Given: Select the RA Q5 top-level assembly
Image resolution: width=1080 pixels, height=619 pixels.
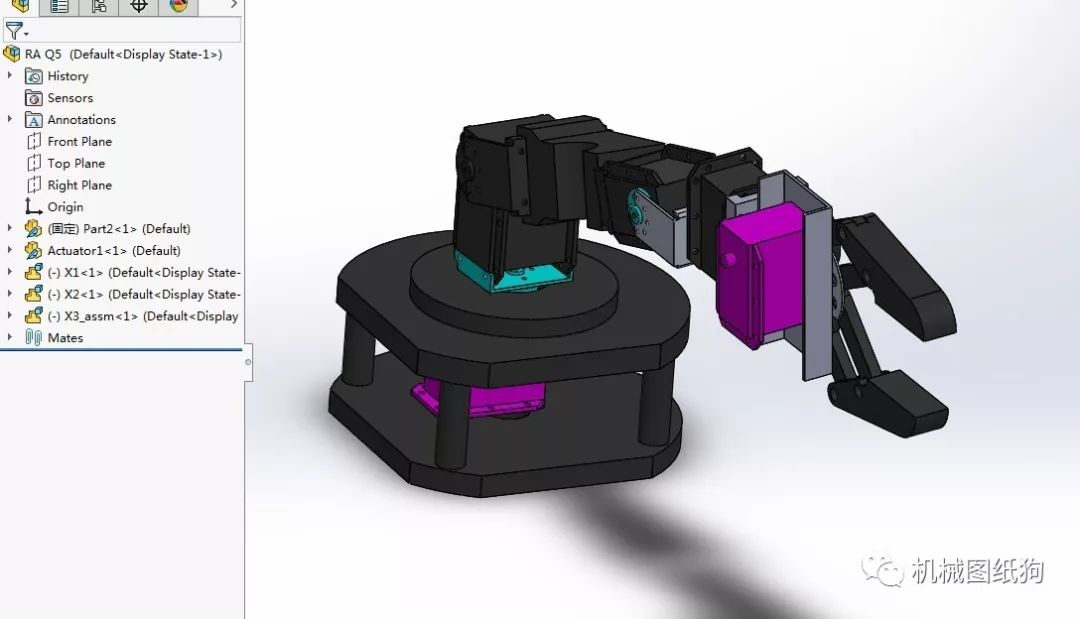Looking at the screenshot, I should [123, 54].
